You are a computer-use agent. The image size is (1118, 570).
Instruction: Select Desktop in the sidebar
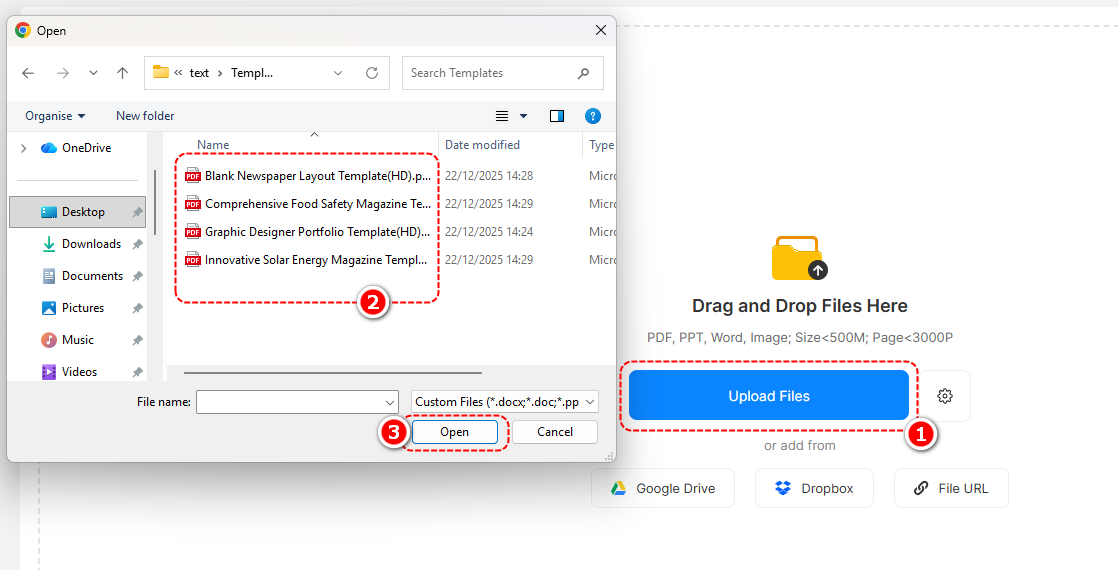coord(77,212)
